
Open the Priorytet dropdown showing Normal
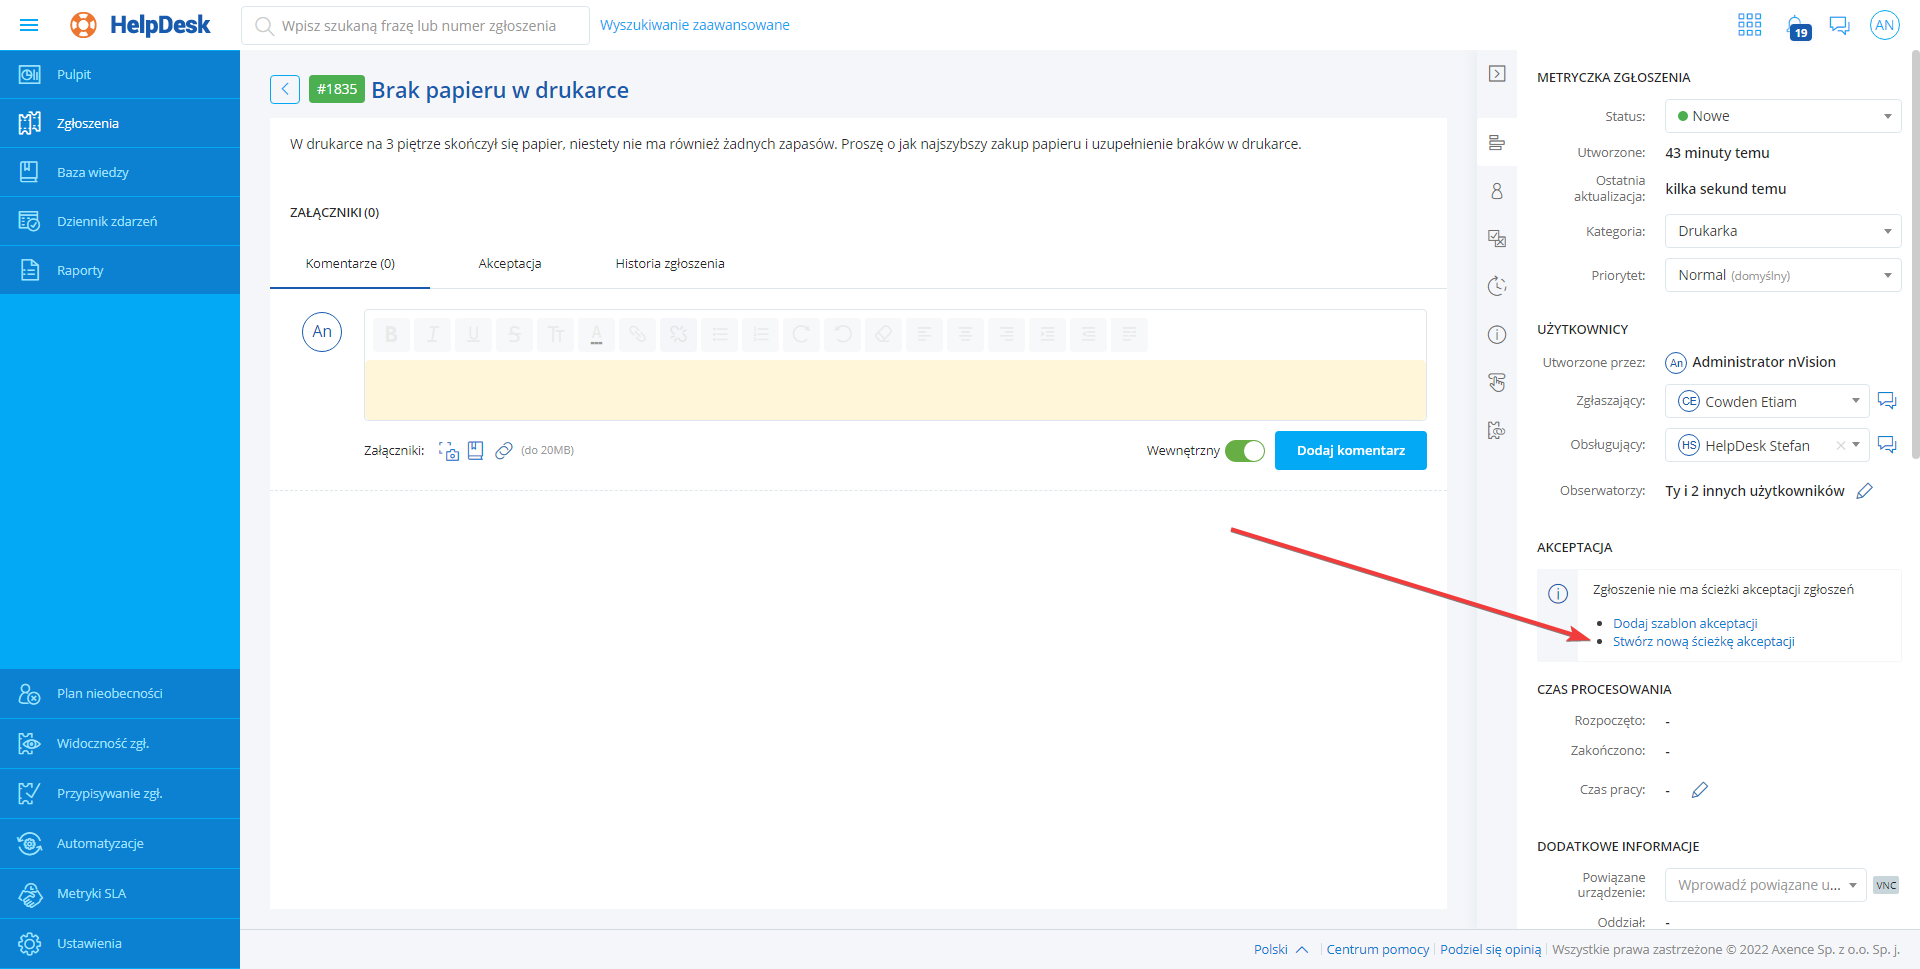1782,275
